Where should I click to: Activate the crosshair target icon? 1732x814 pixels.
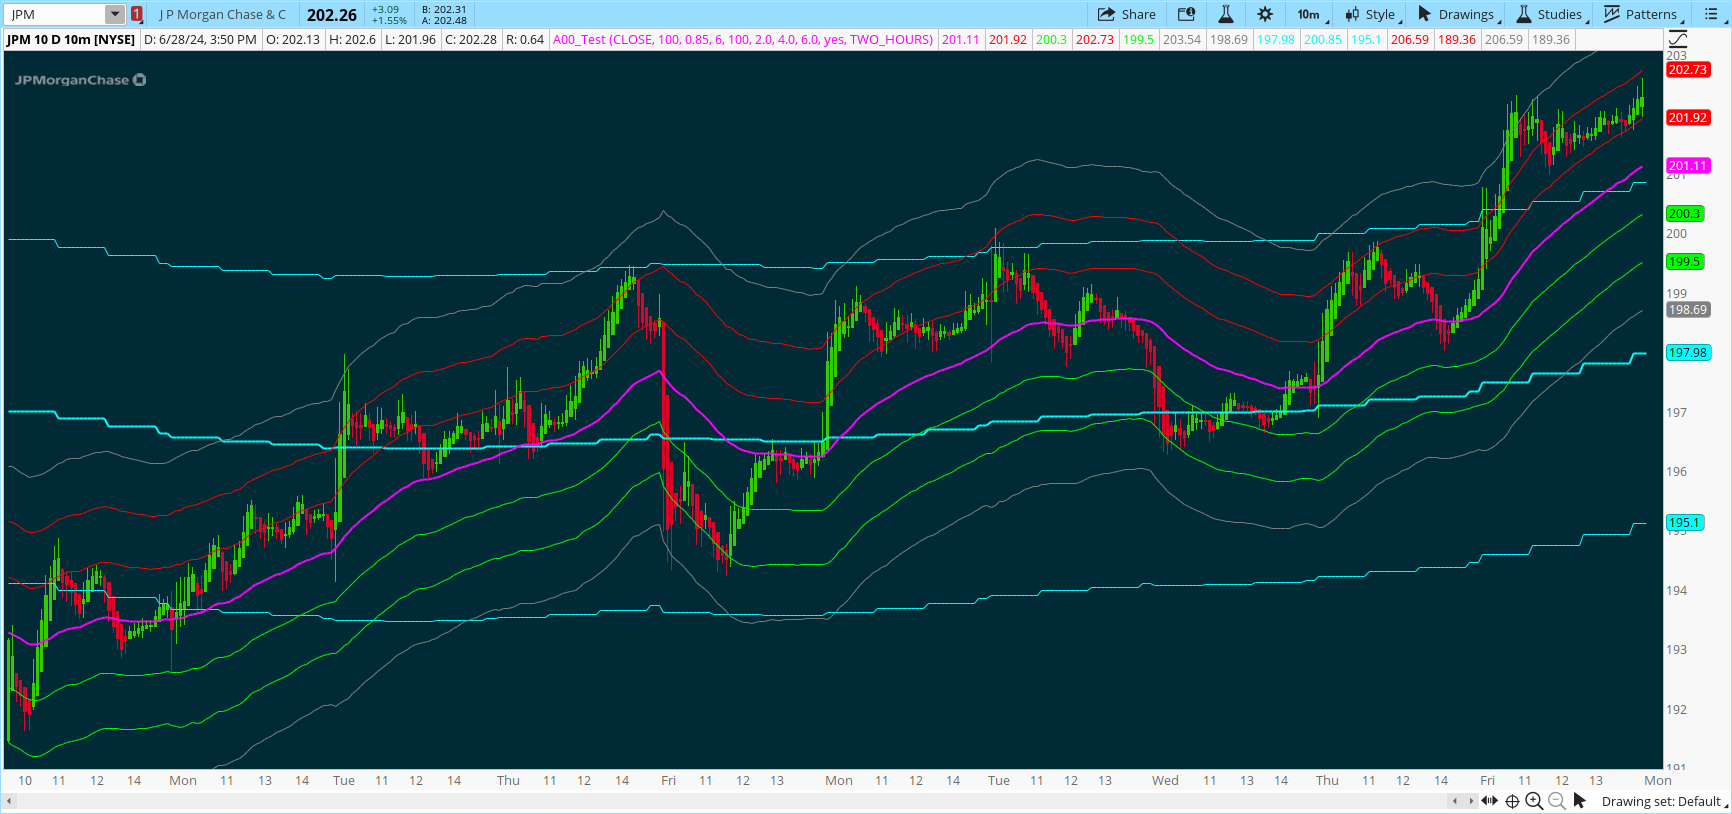click(x=1512, y=801)
